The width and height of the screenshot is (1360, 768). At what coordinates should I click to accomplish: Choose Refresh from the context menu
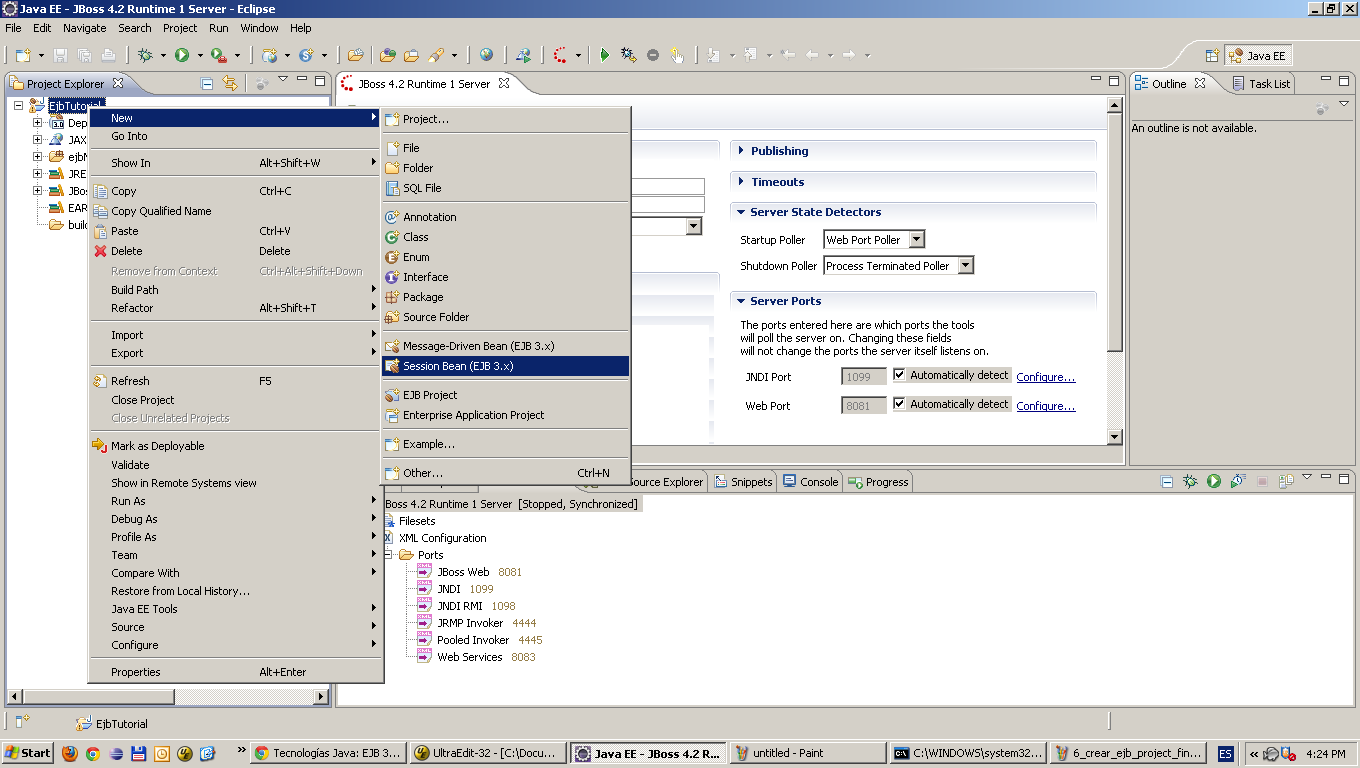tap(130, 380)
